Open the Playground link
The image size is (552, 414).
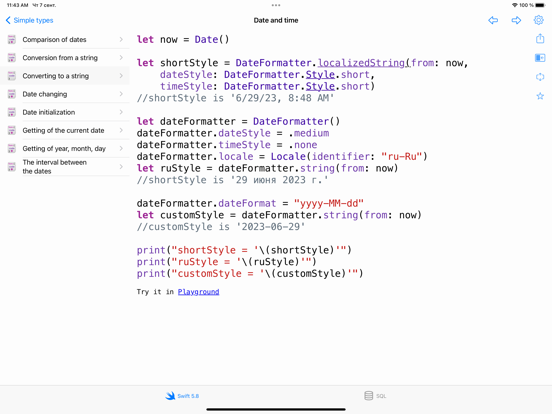(199, 292)
